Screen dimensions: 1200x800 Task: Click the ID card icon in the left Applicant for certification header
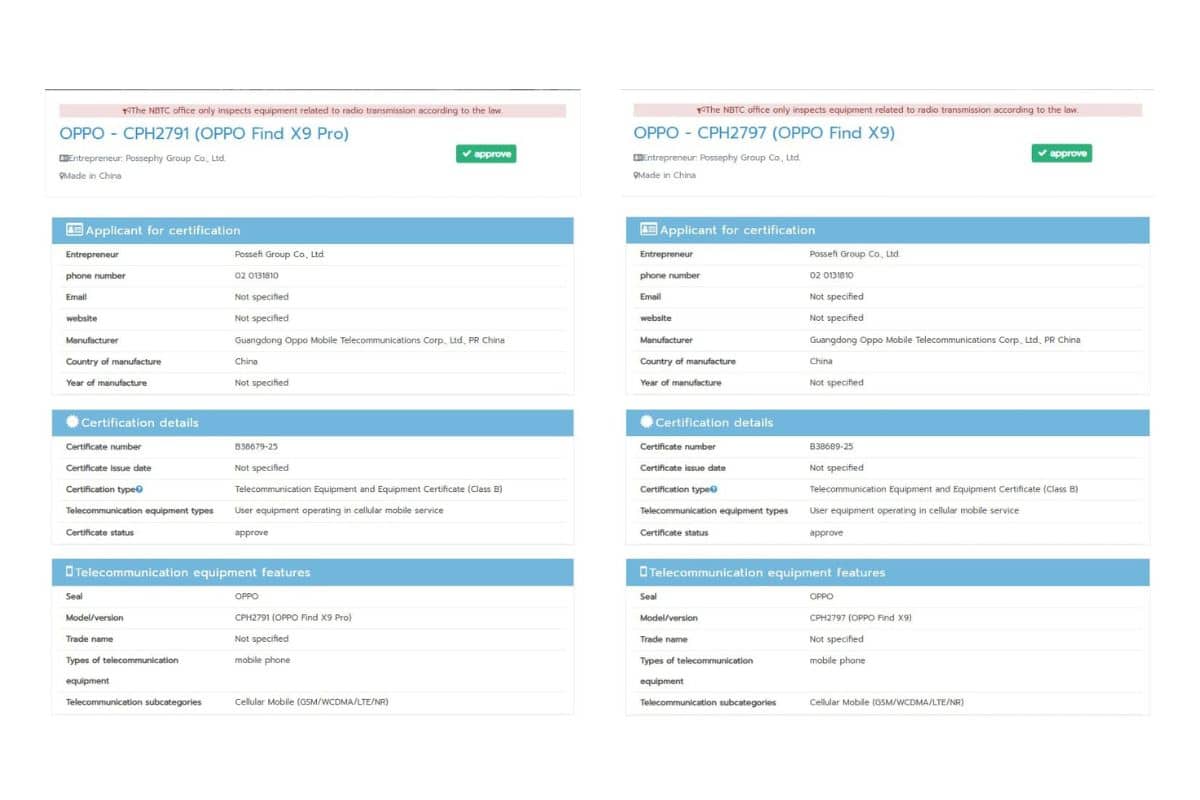coord(74,230)
